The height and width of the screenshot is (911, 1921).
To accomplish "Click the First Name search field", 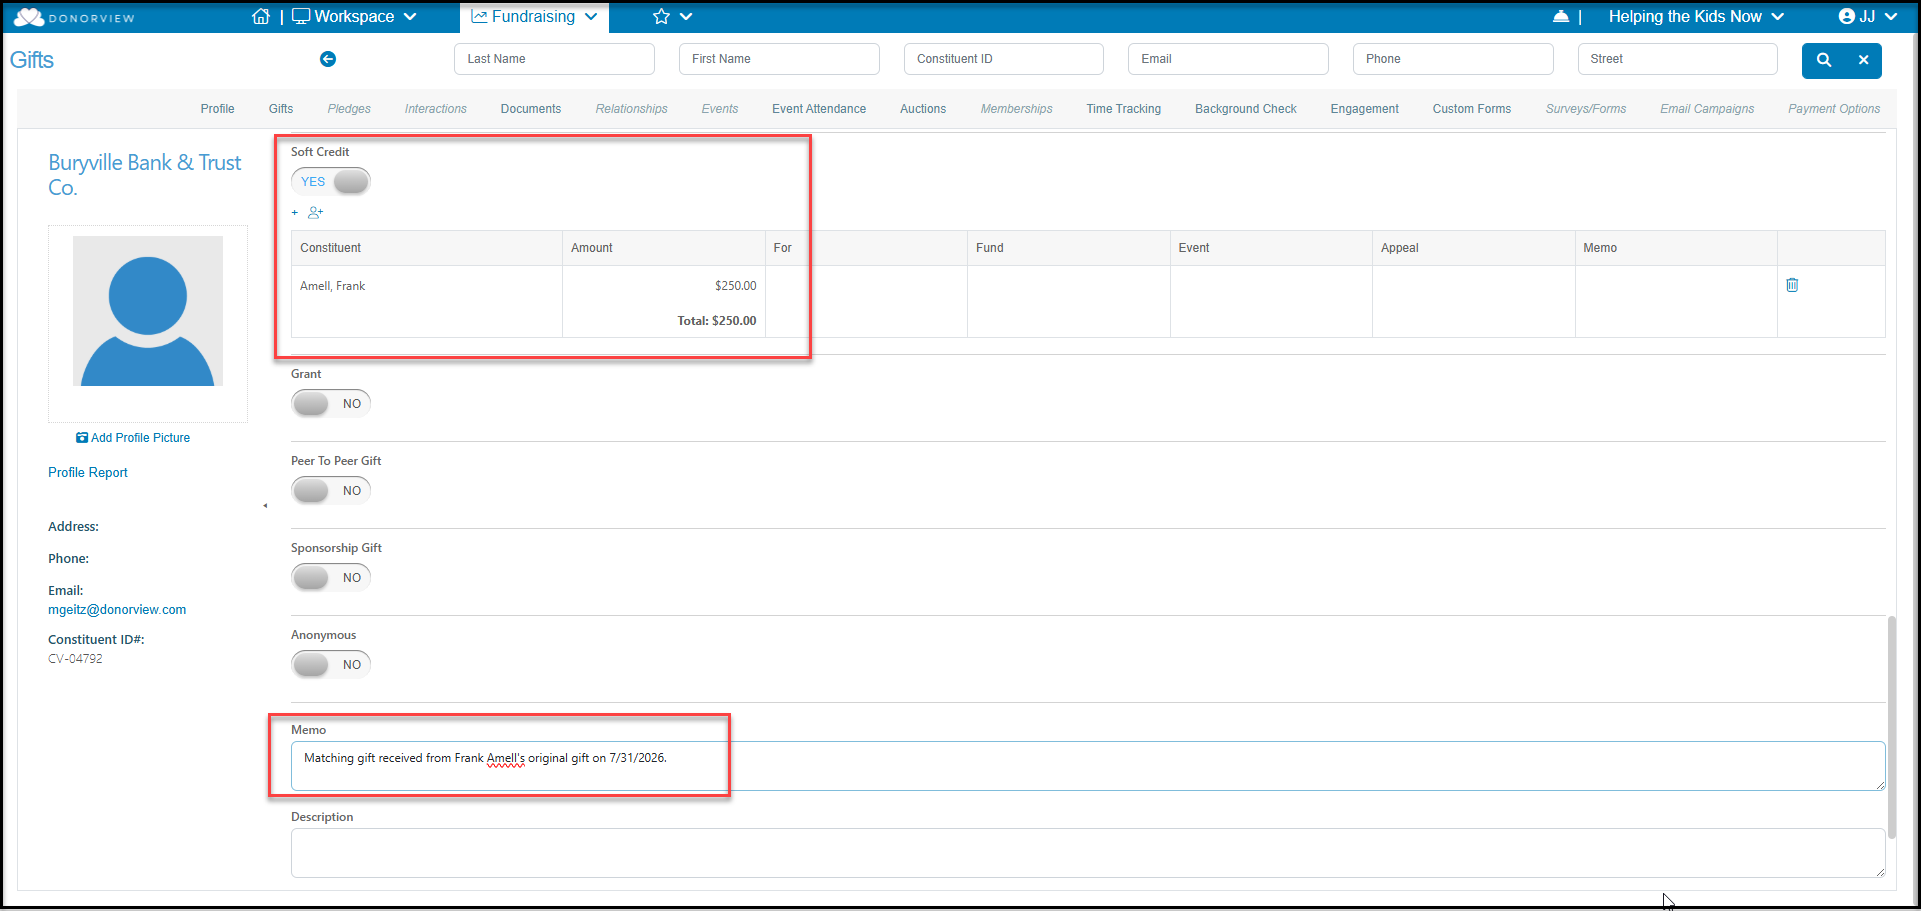I will [779, 59].
